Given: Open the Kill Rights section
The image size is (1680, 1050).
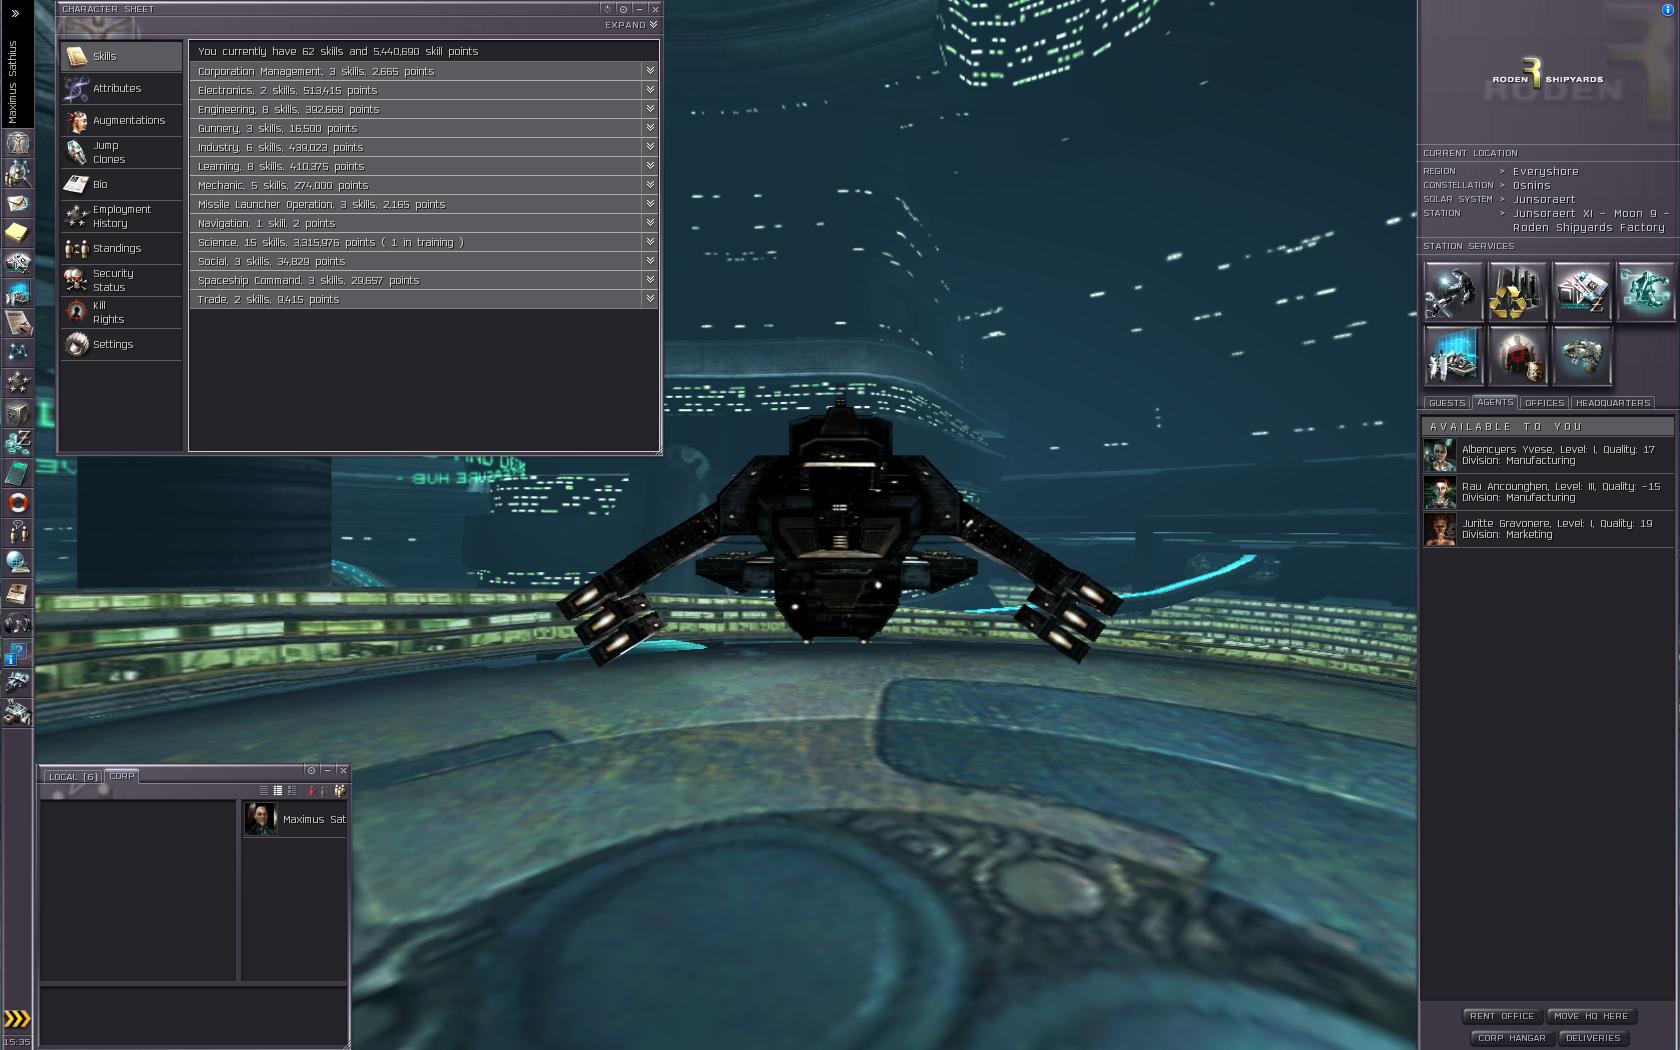Looking at the screenshot, I should pyautogui.click(x=122, y=312).
